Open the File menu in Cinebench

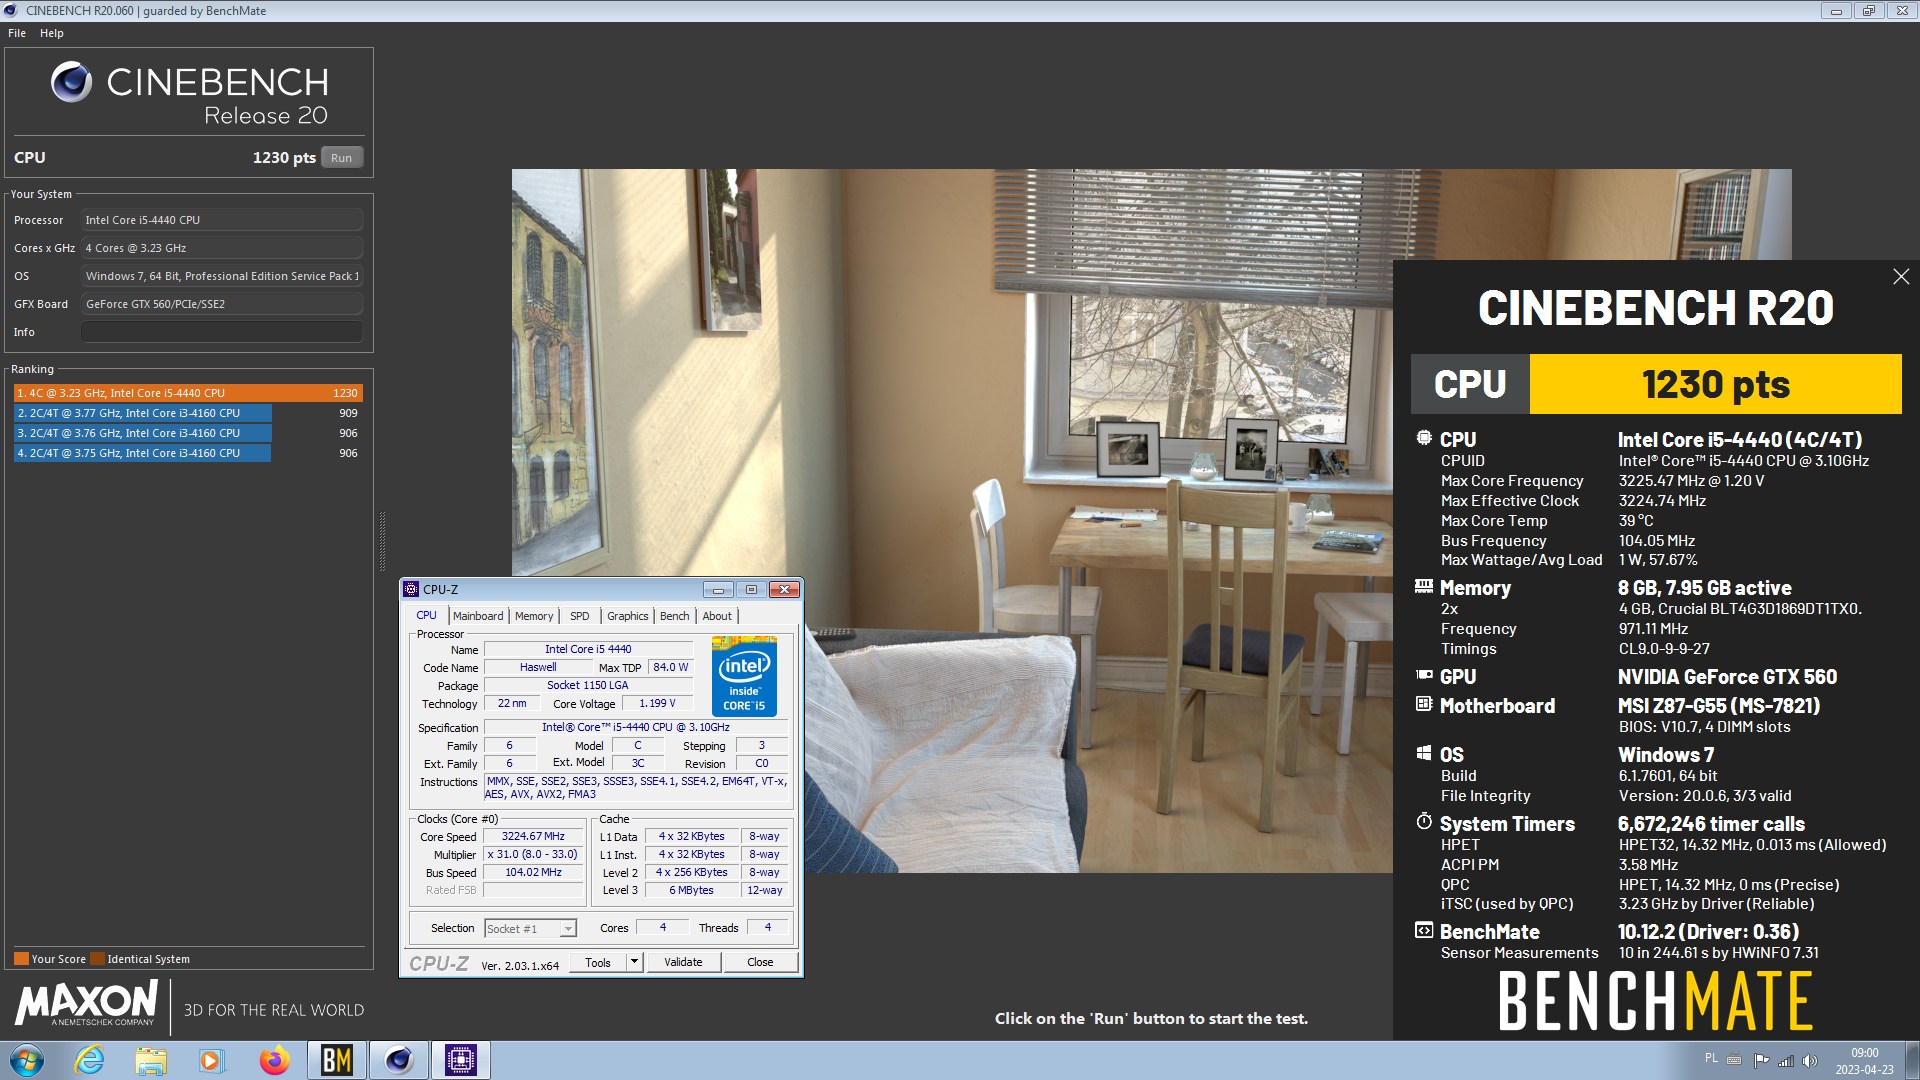pyautogui.click(x=17, y=33)
